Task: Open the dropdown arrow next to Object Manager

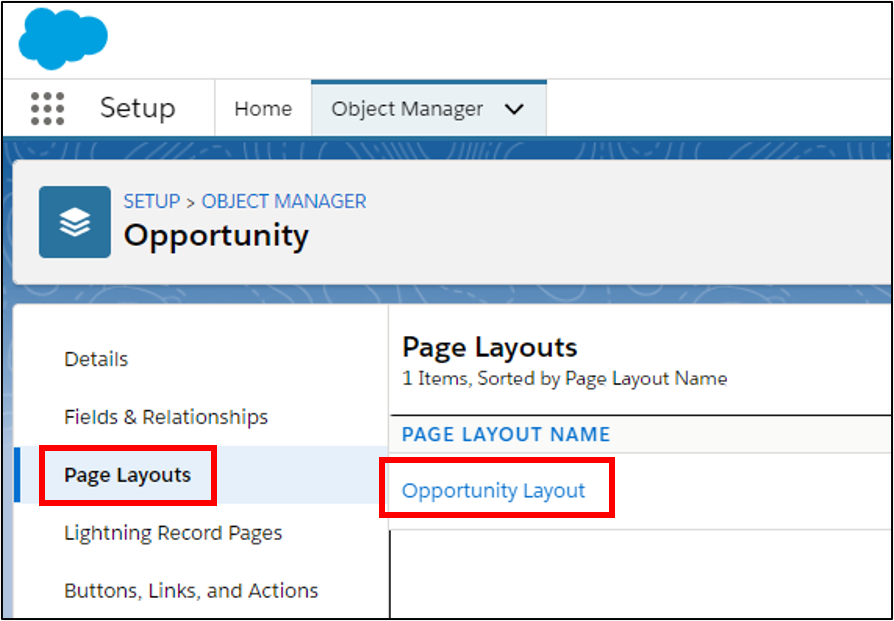Action: coord(512,108)
